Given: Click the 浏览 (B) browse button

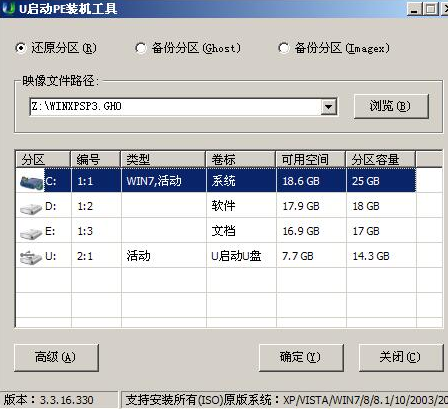Looking at the screenshot, I should tap(391, 106).
